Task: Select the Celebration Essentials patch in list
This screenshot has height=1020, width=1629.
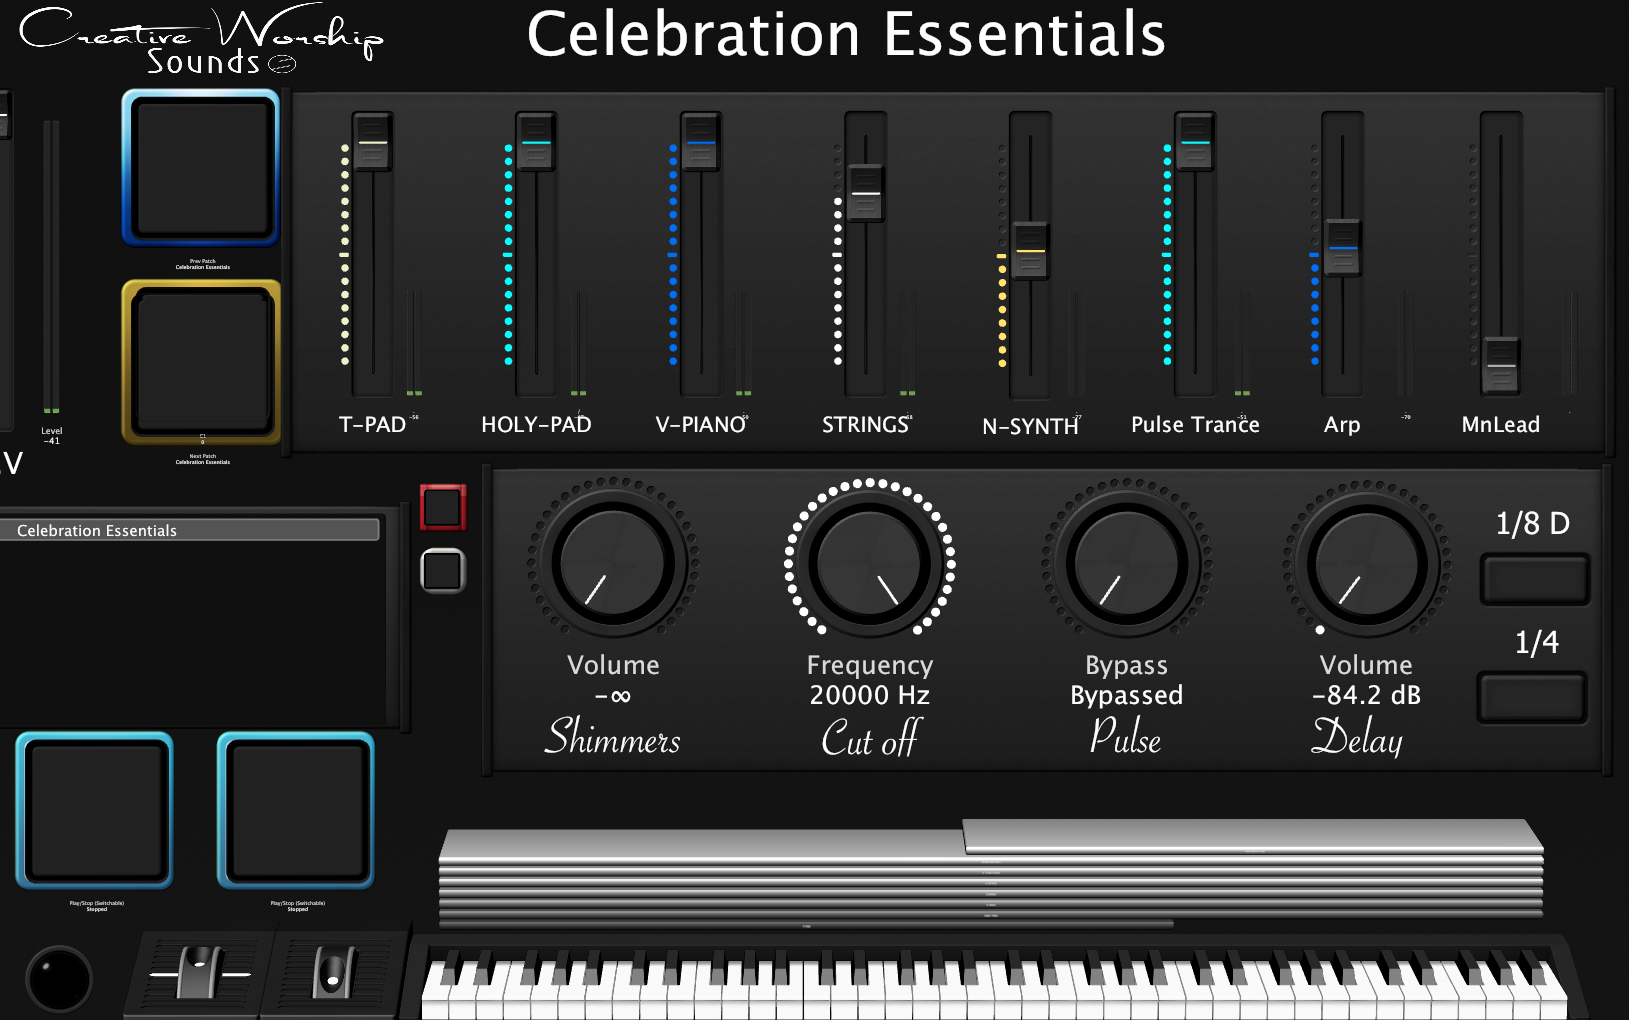Action: (x=190, y=530)
